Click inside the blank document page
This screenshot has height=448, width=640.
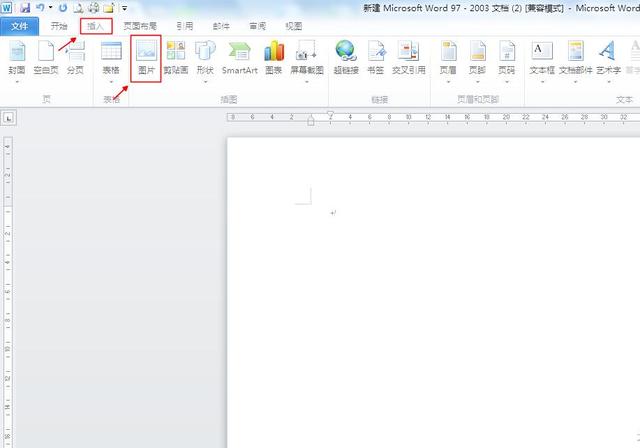[x=433, y=292]
